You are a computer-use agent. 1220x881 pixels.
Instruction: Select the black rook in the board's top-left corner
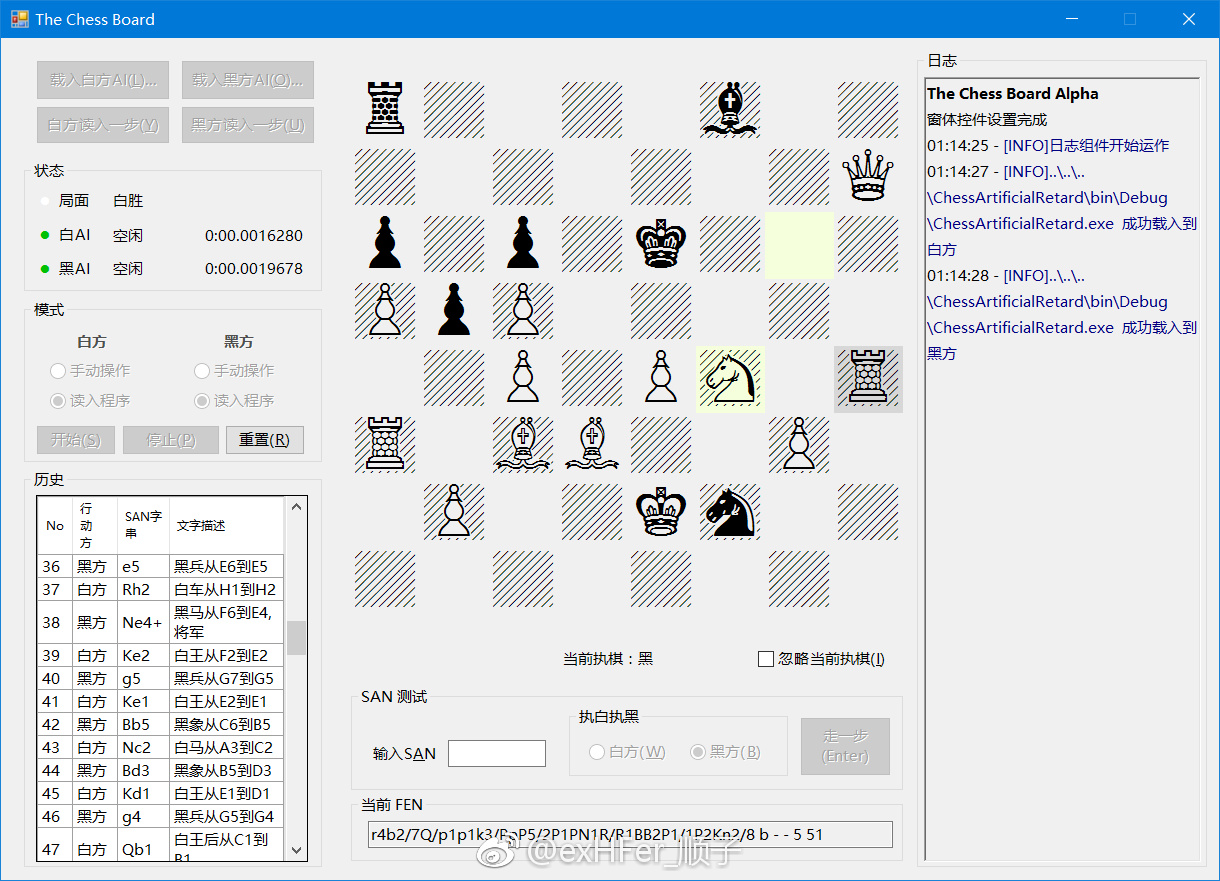pyautogui.click(x=385, y=109)
